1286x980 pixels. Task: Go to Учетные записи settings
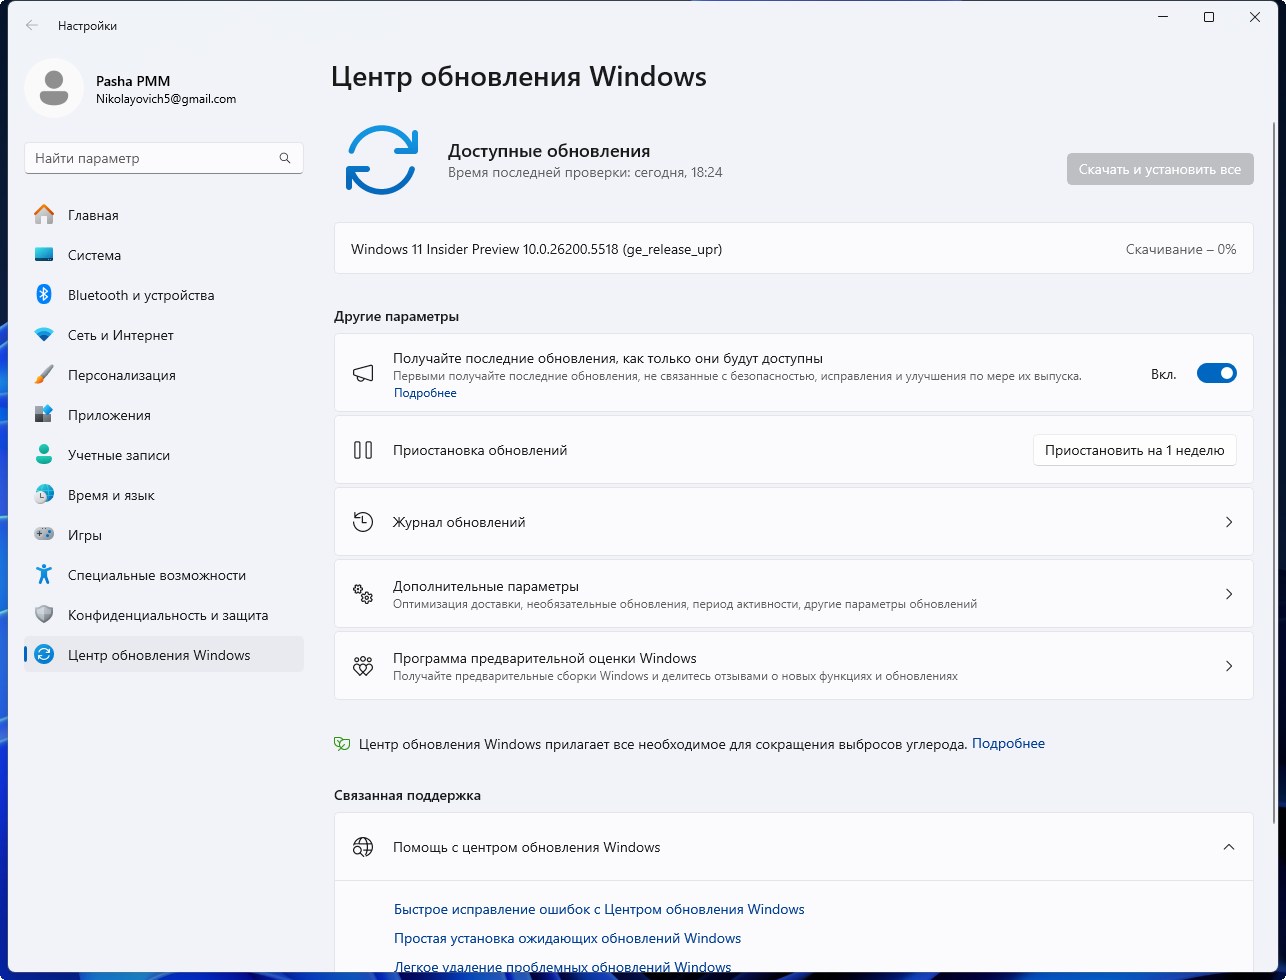click(164, 455)
